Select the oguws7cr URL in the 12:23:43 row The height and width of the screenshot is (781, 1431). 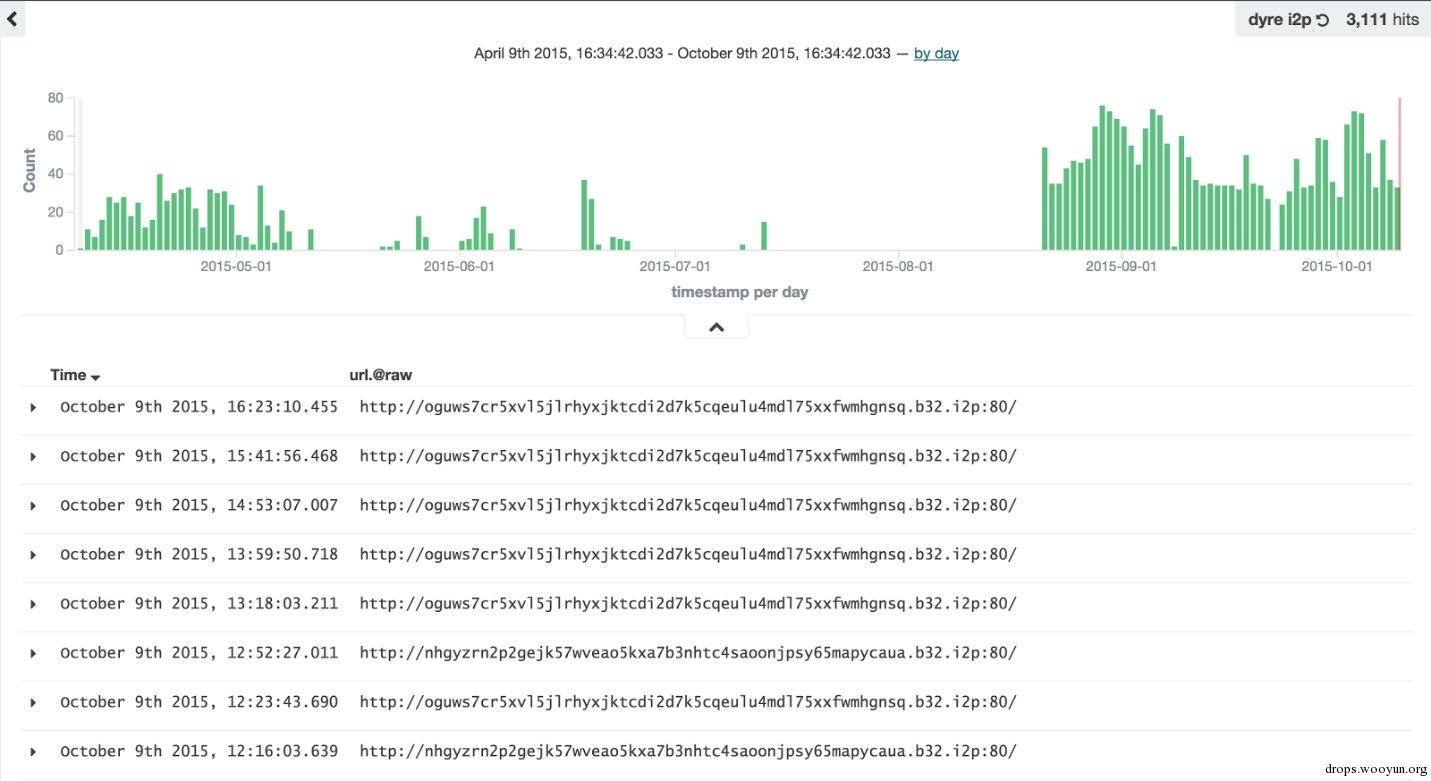point(688,702)
